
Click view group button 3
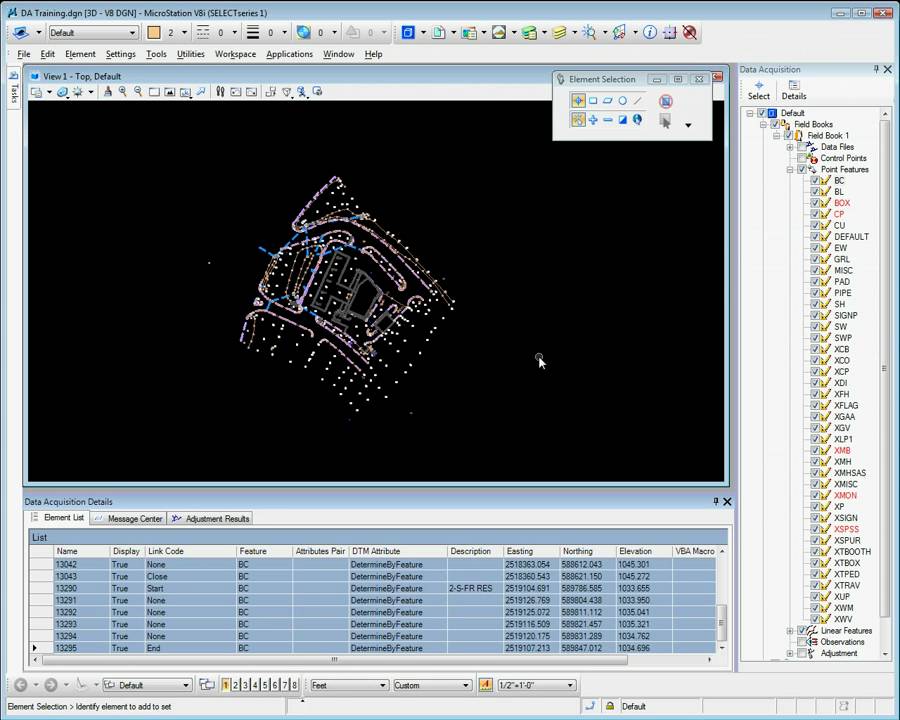pos(245,685)
